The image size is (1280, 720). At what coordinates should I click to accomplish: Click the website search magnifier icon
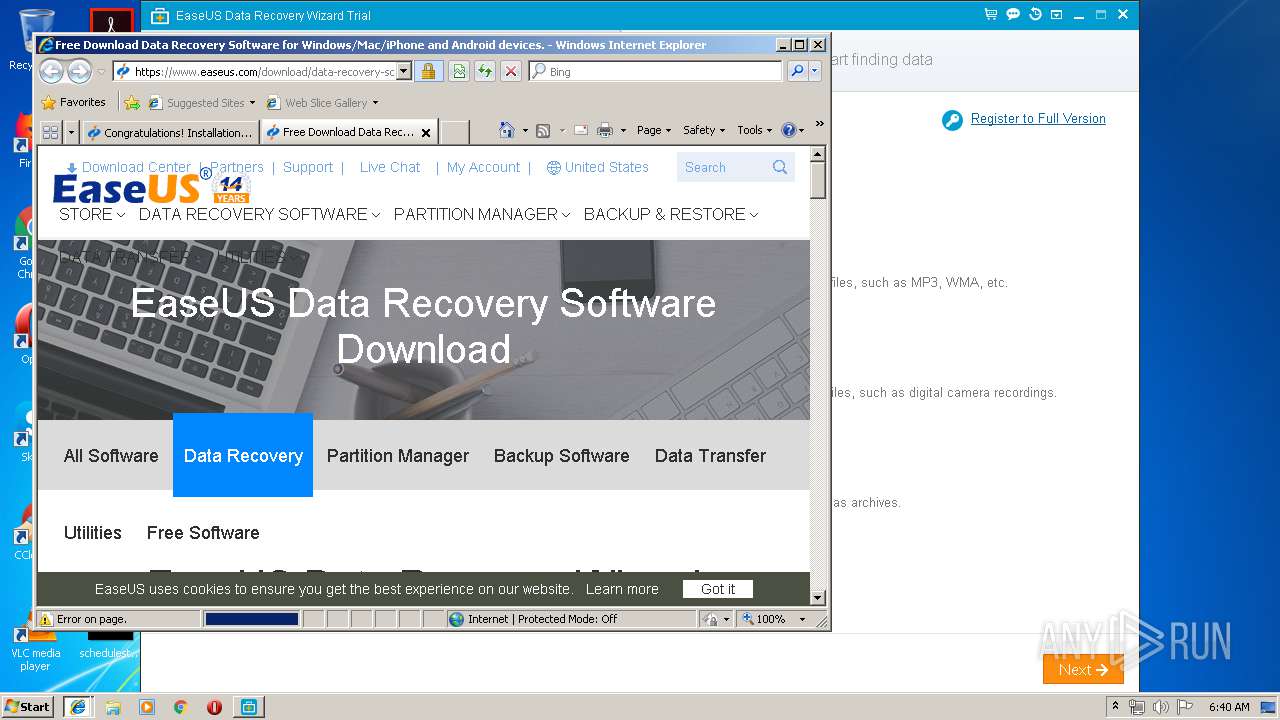[x=780, y=167]
